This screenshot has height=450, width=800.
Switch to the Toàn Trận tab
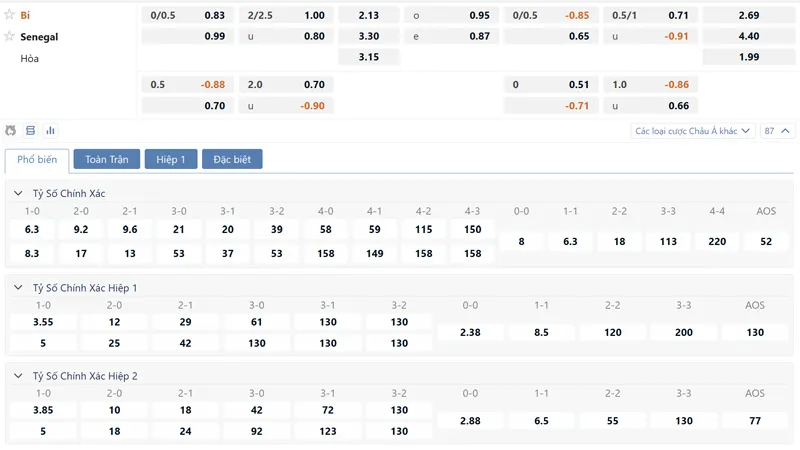point(107,159)
